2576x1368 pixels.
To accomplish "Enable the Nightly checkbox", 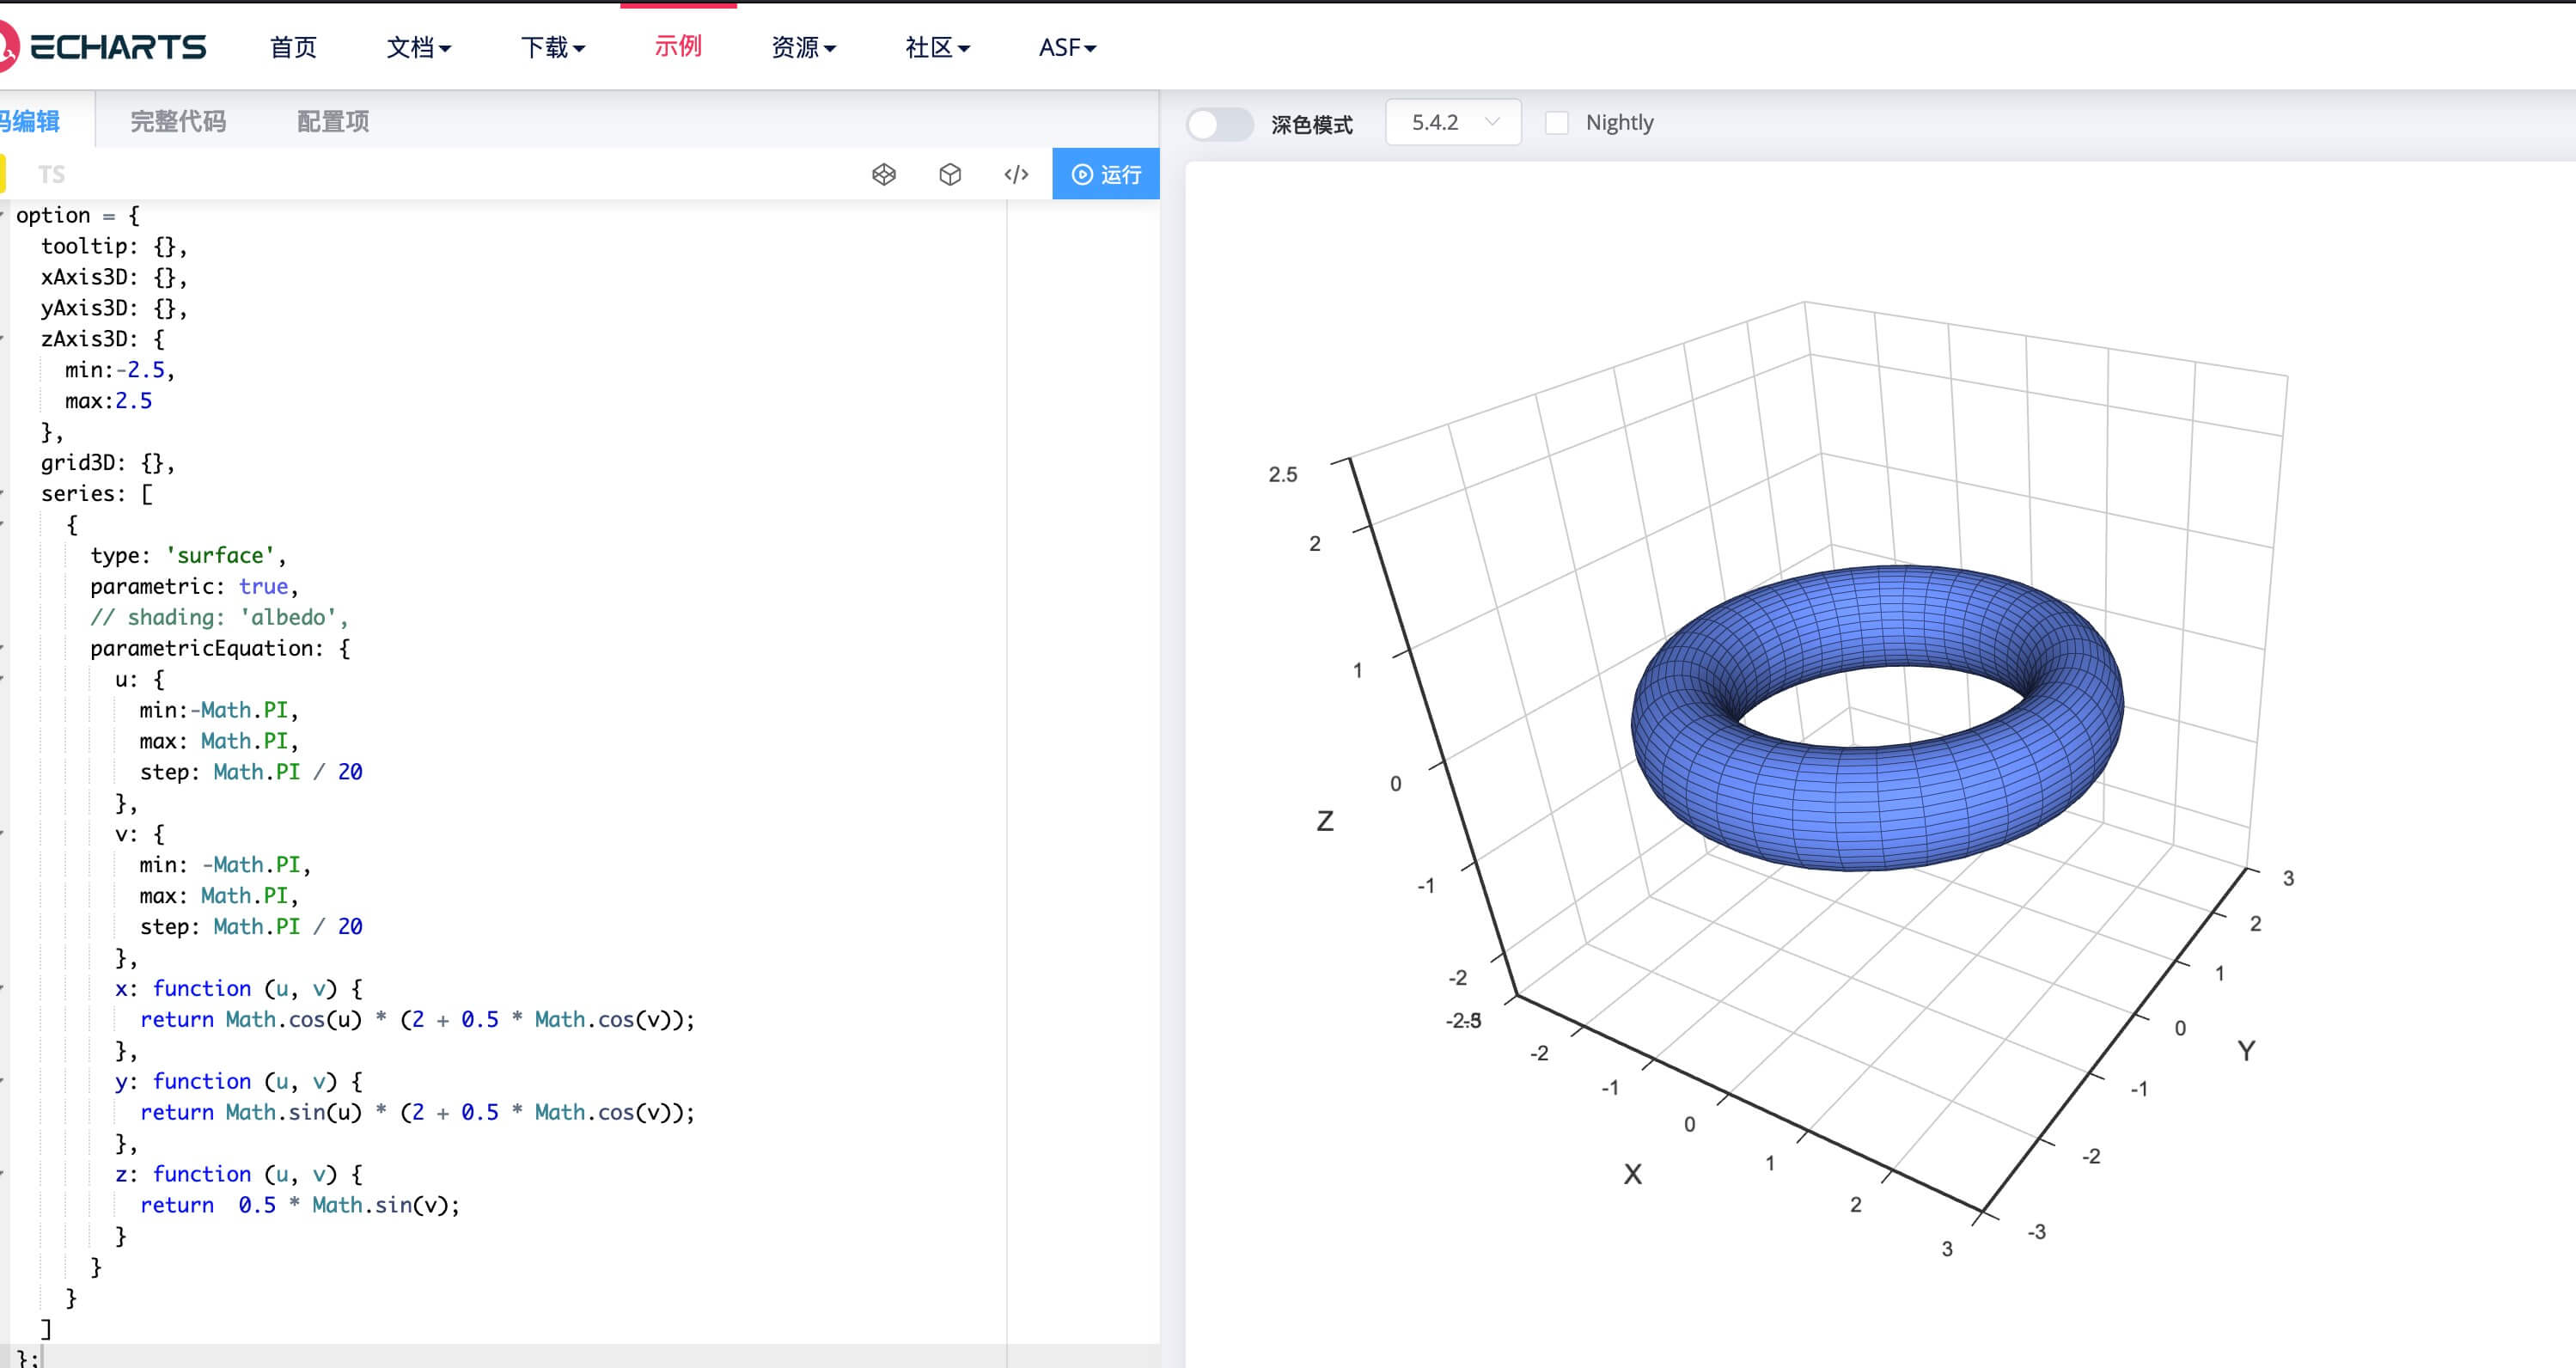I will 1556,123.
